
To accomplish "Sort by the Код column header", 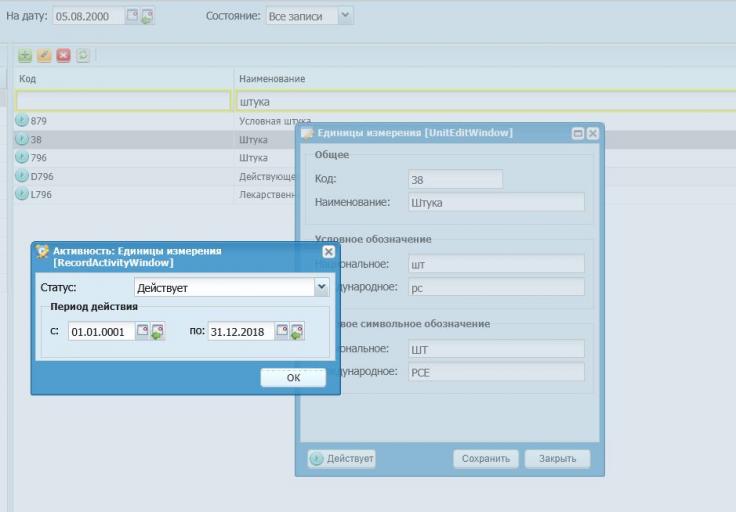I will (123, 78).
